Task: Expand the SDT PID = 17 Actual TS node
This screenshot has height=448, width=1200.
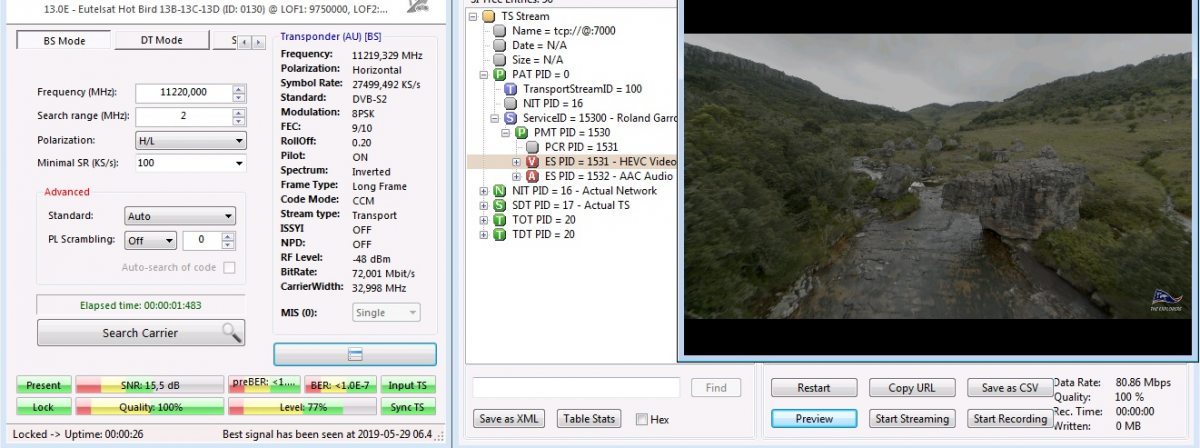Action: click(485, 205)
